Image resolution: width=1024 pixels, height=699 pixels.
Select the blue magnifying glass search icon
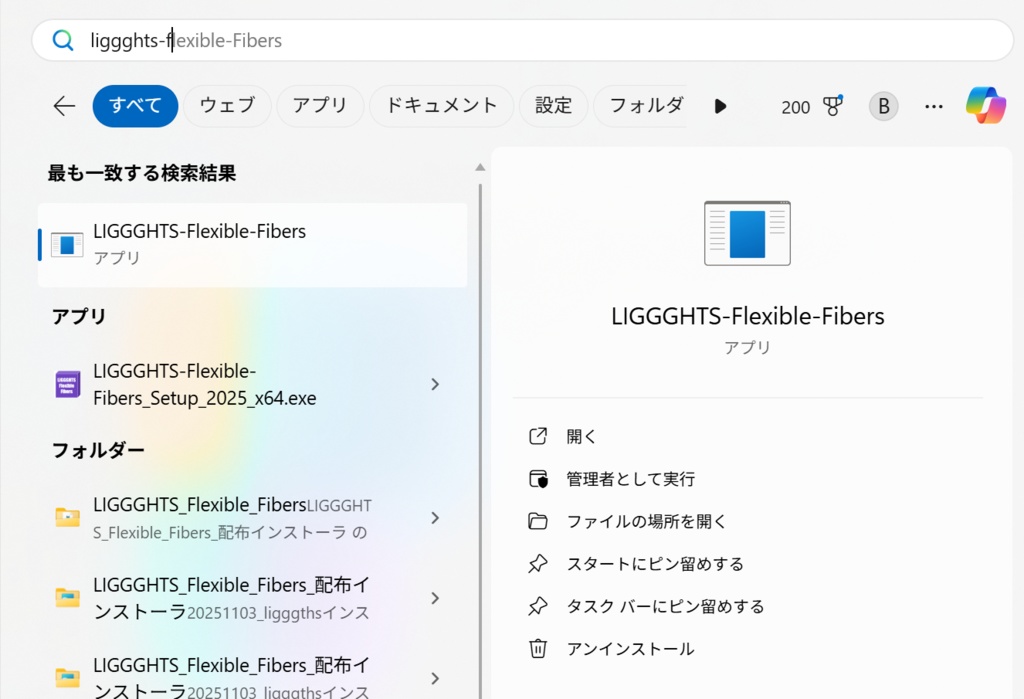pos(62,39)
